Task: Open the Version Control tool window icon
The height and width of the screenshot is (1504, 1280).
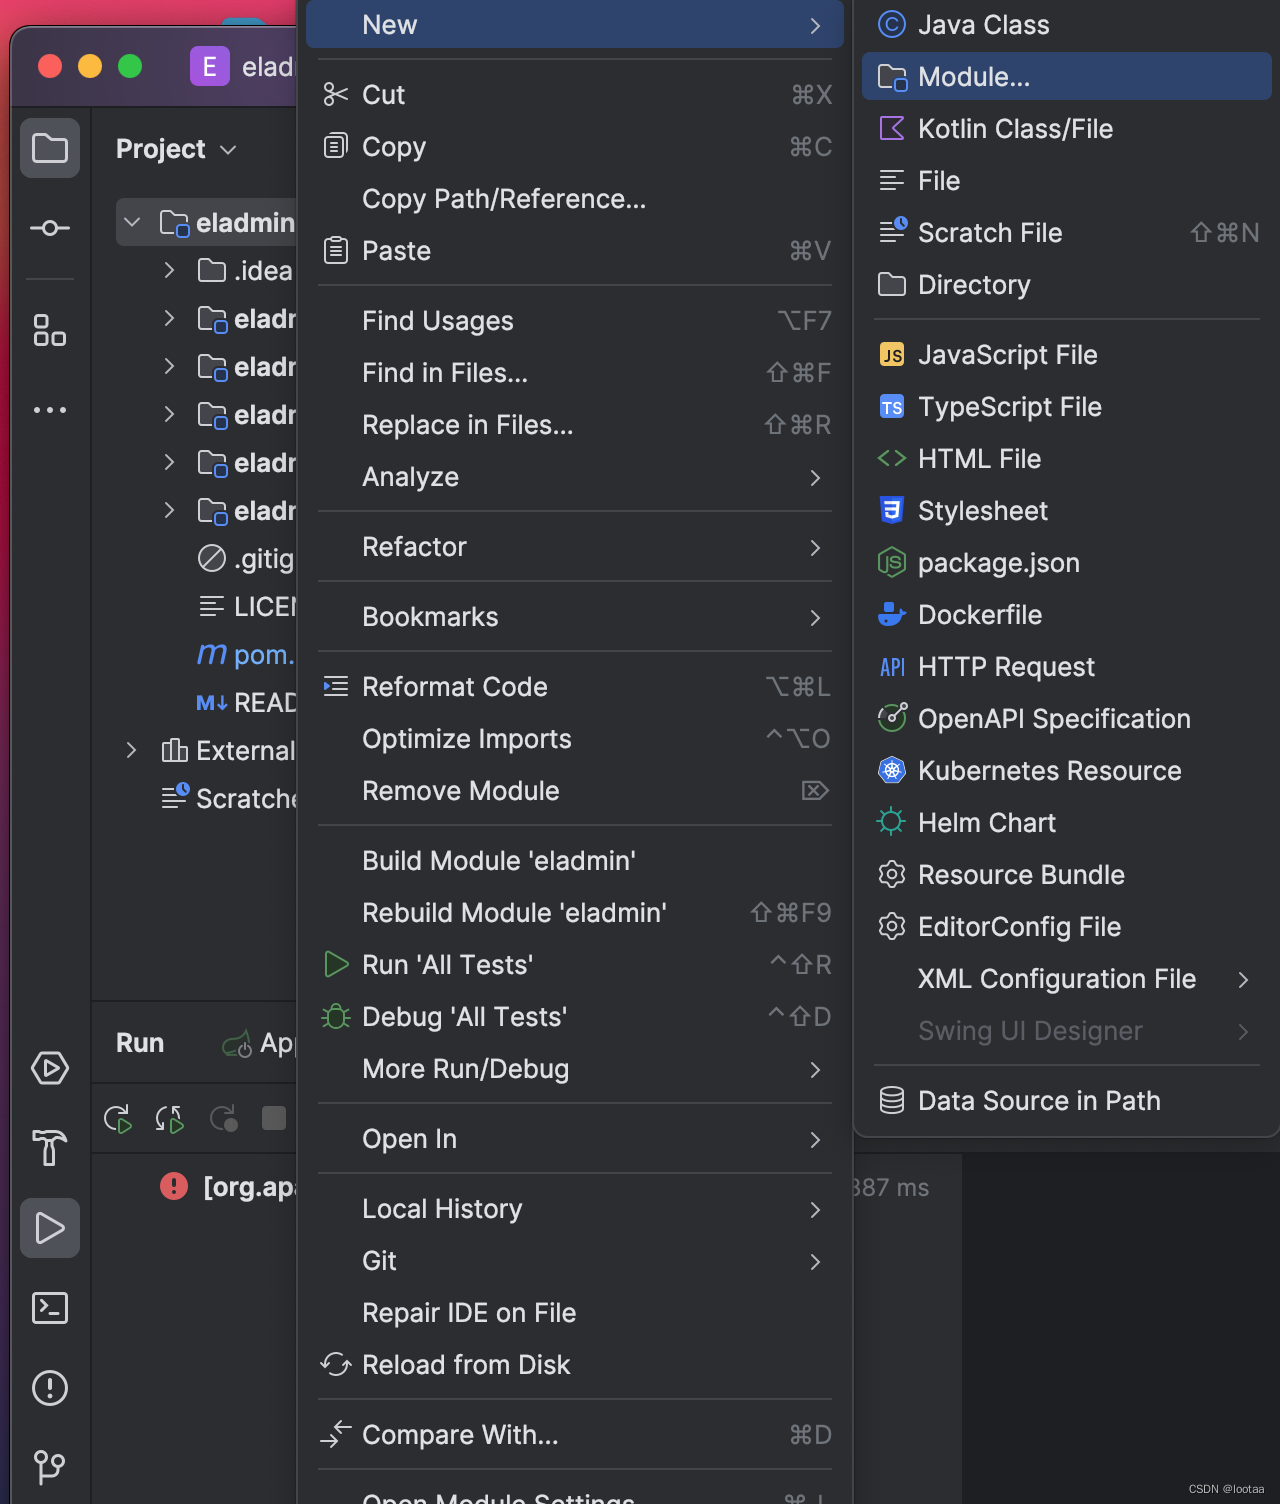Action: click(50, 1468)
